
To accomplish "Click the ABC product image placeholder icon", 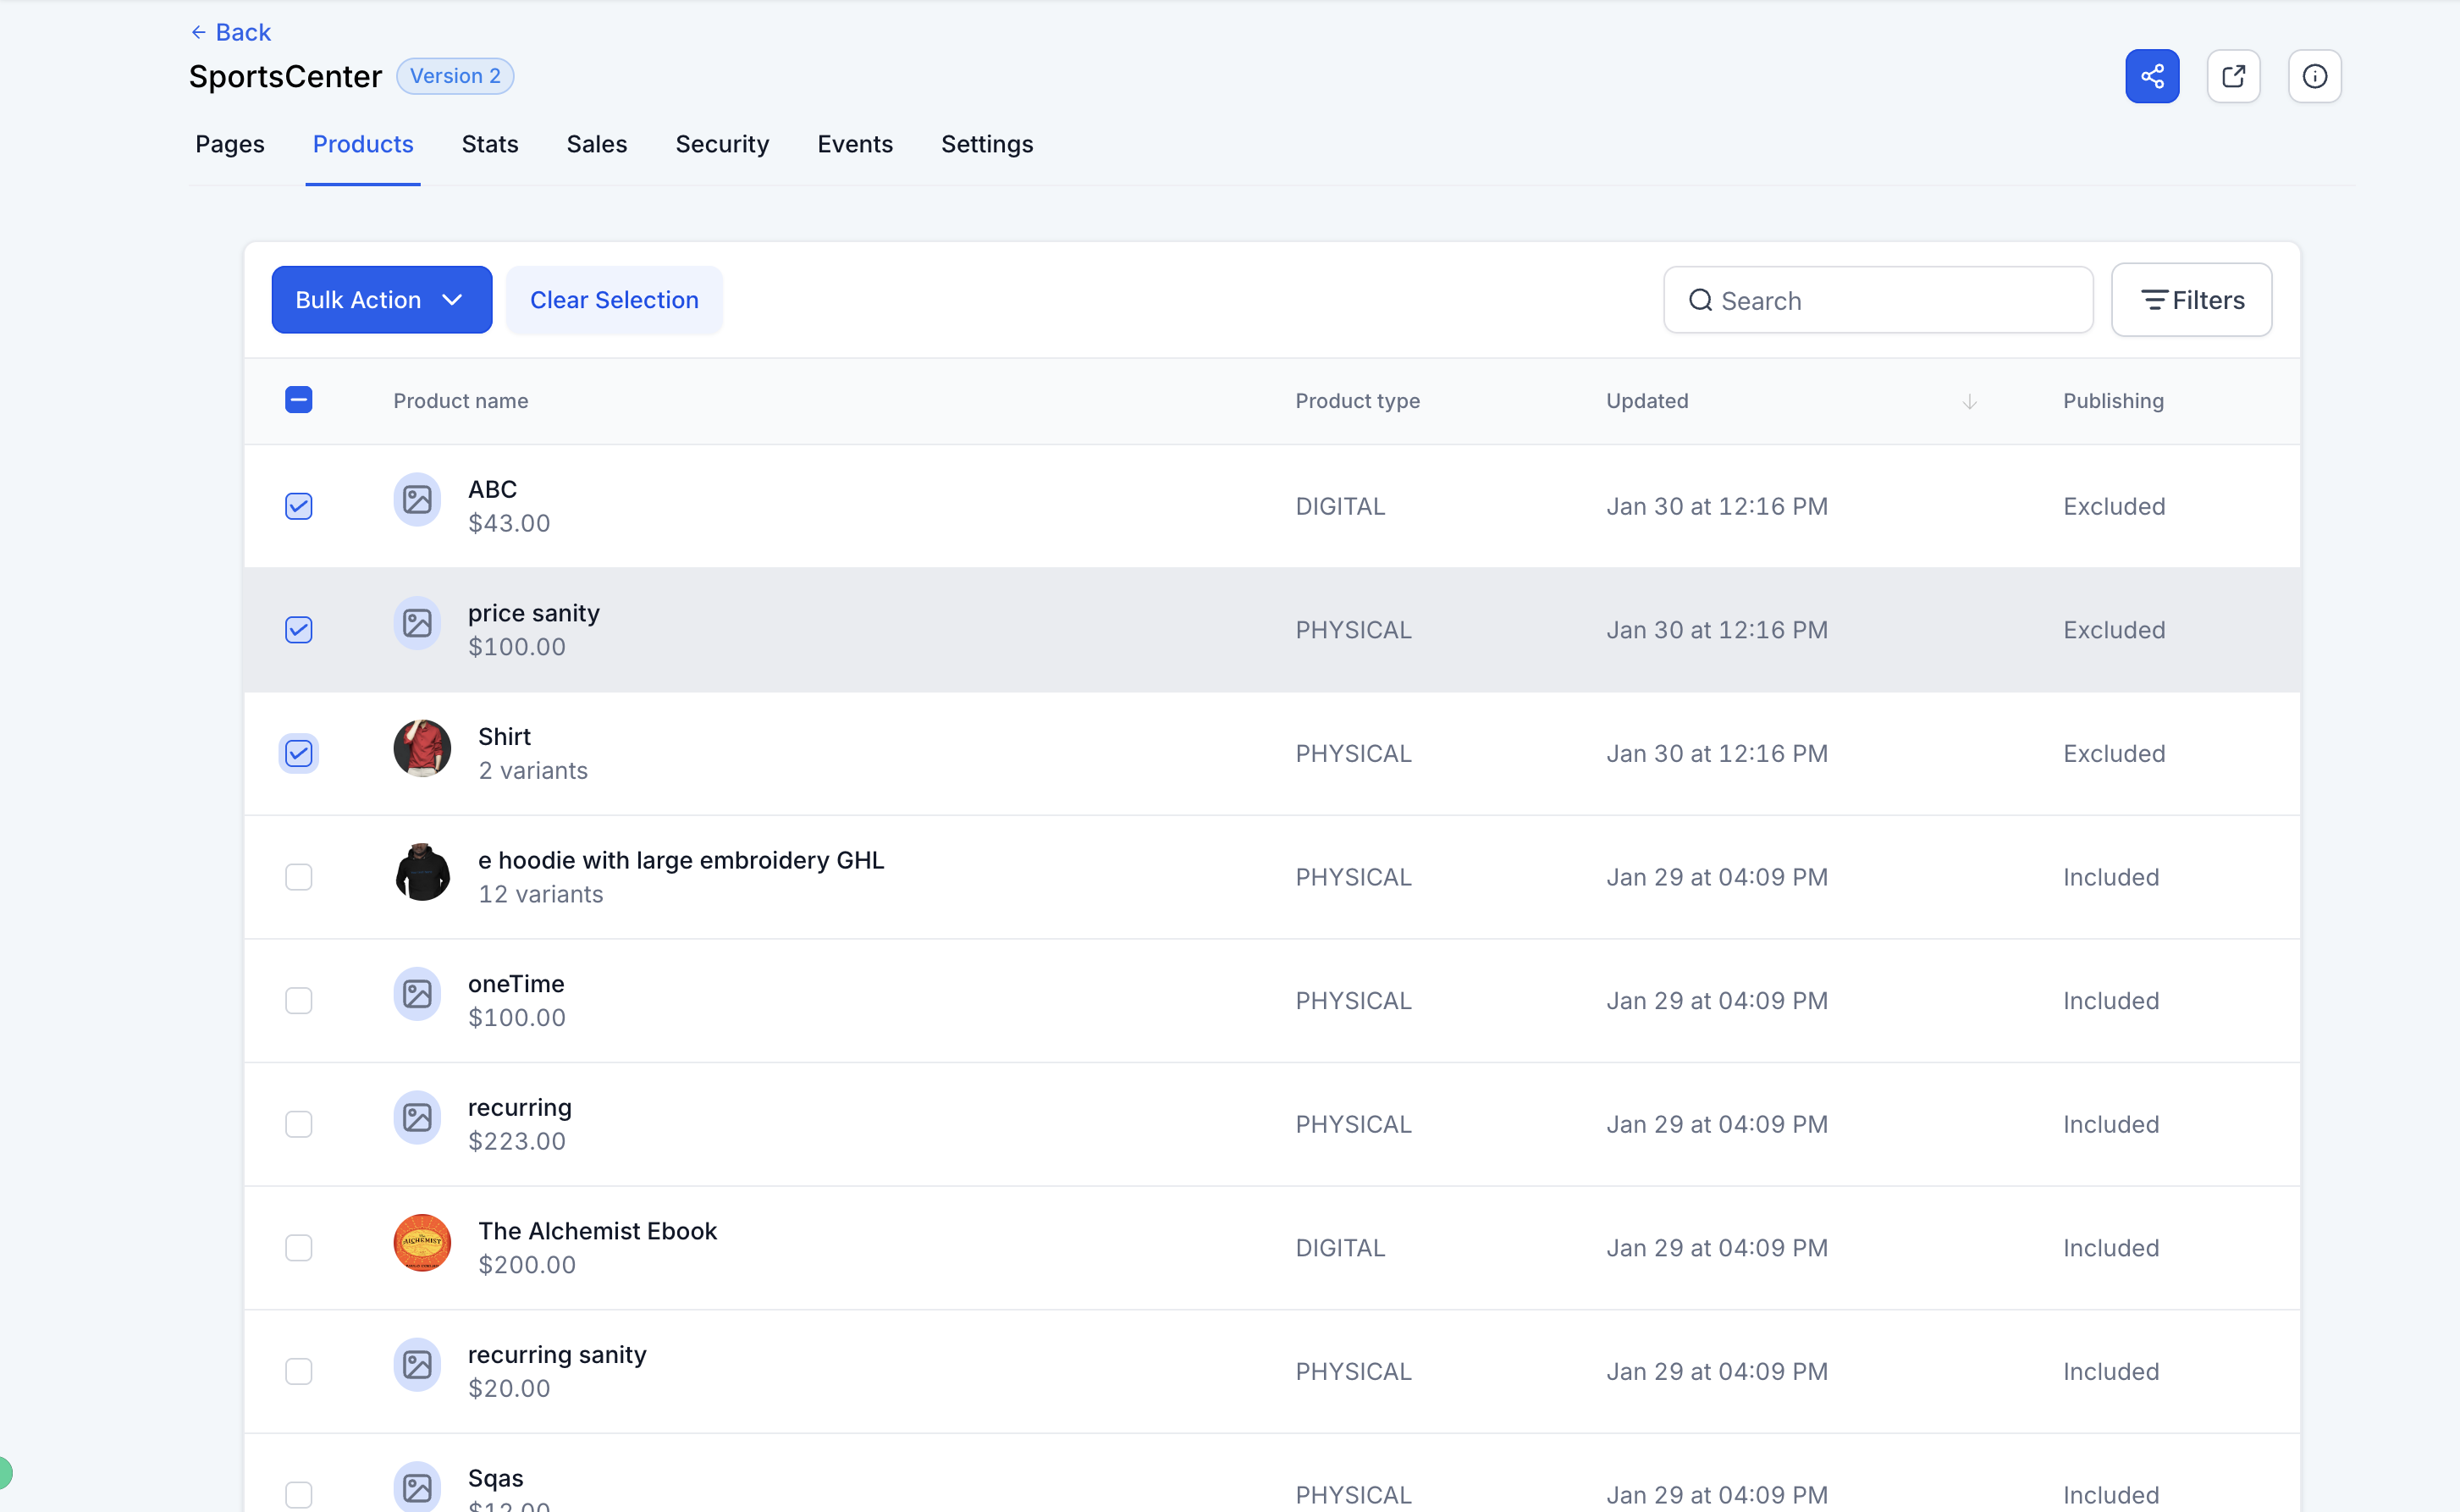I will pyautogui.click(x=417, y=499).
